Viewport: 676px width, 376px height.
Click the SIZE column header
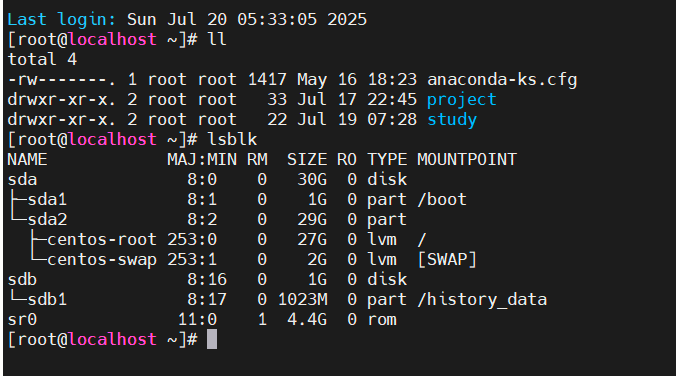tap(307, 160)
